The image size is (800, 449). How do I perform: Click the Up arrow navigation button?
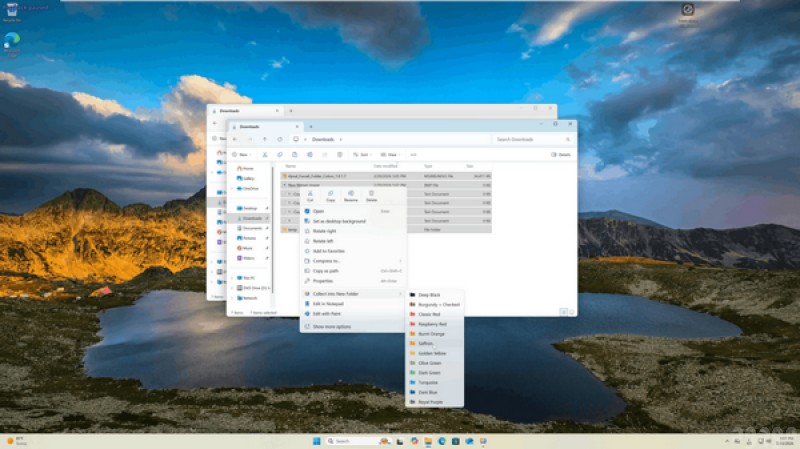coord(264,140)
